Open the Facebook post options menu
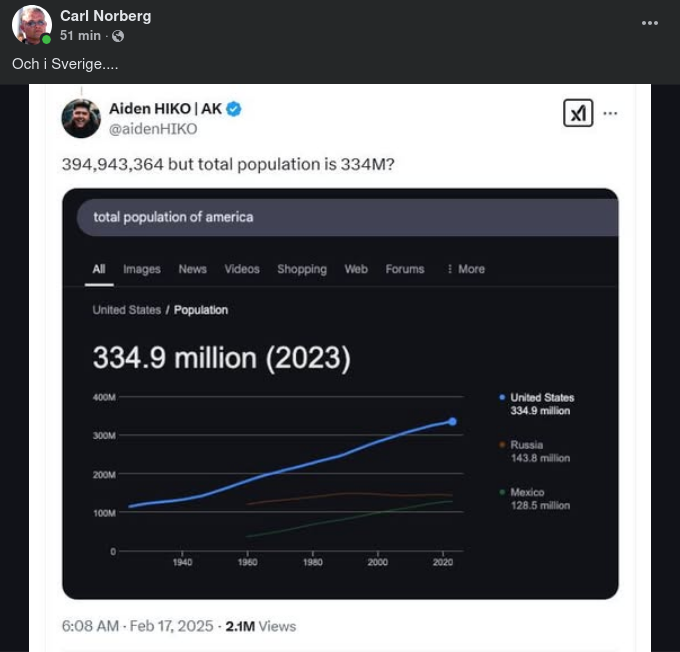This screenshot has width=680, height=652. pyautogui.click(x=650, y=23)
